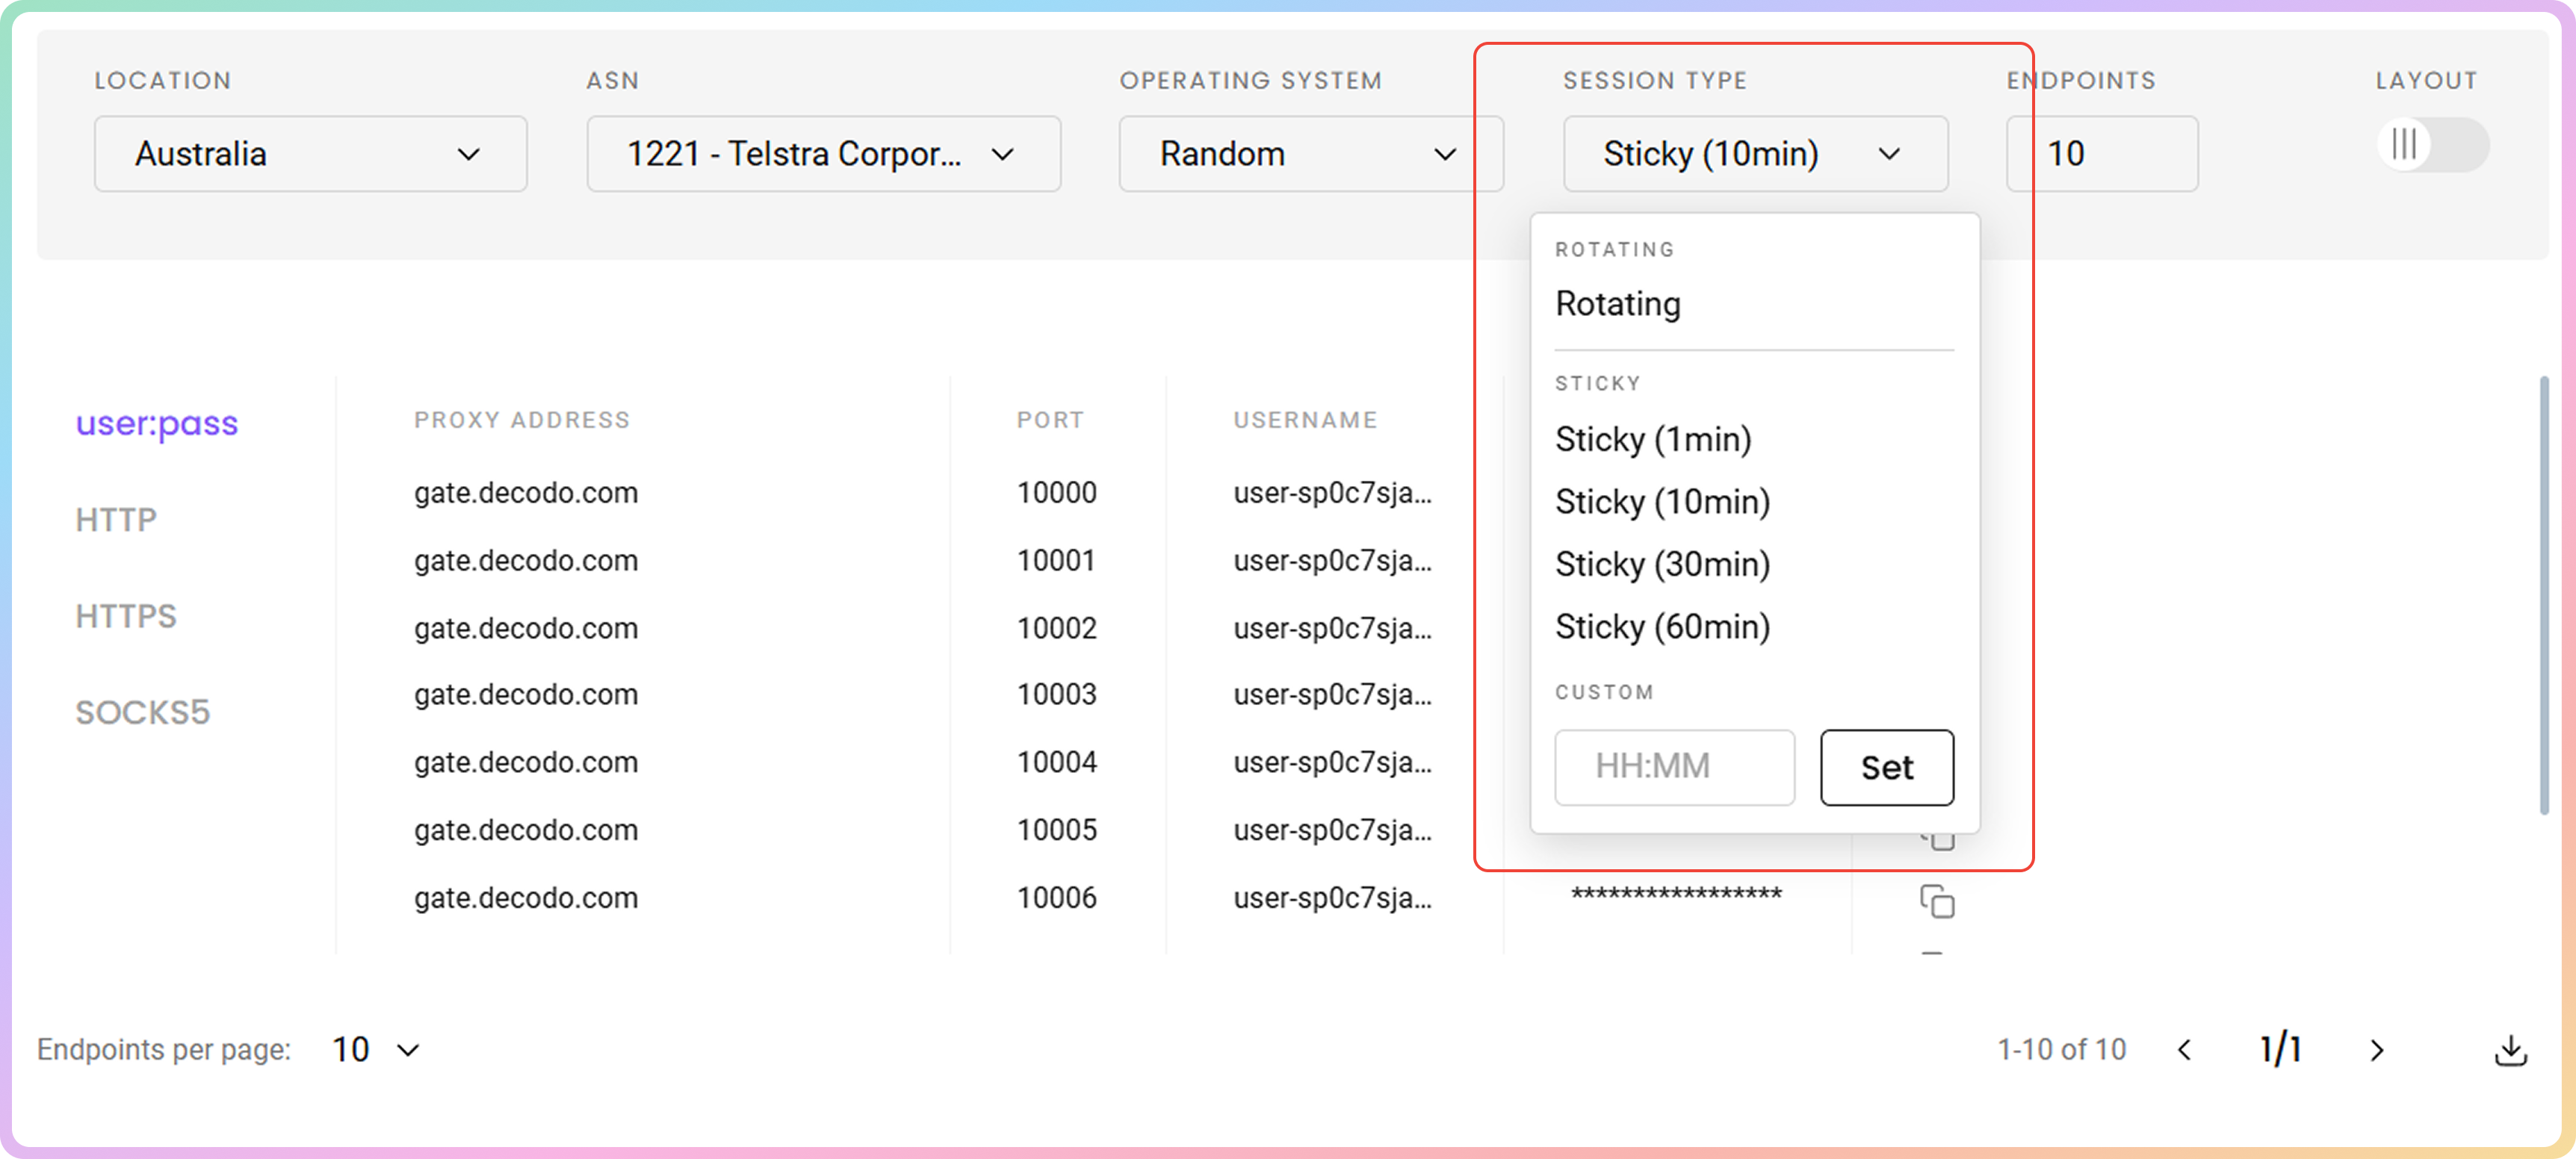
Task: Select Sticky (60min) option
Action: point(1661,627)
